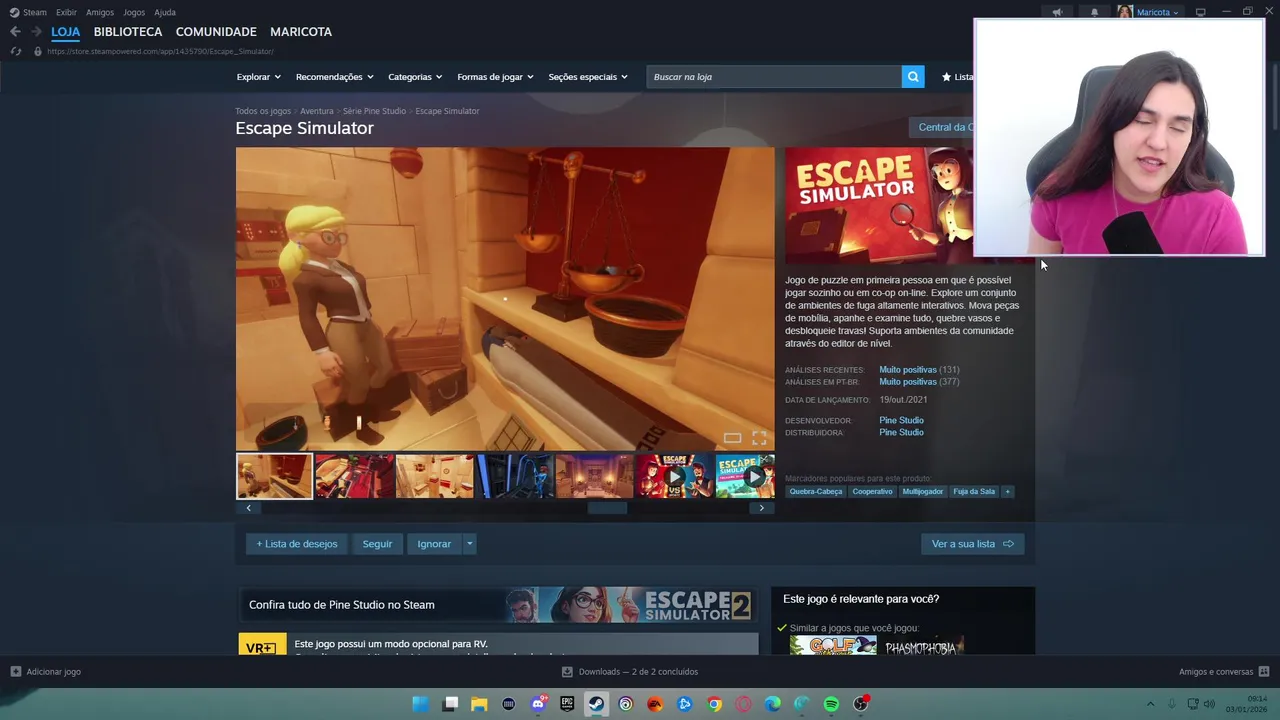Open Windows Start menu
Screen dimensions: 1280x720
point(421,704)
